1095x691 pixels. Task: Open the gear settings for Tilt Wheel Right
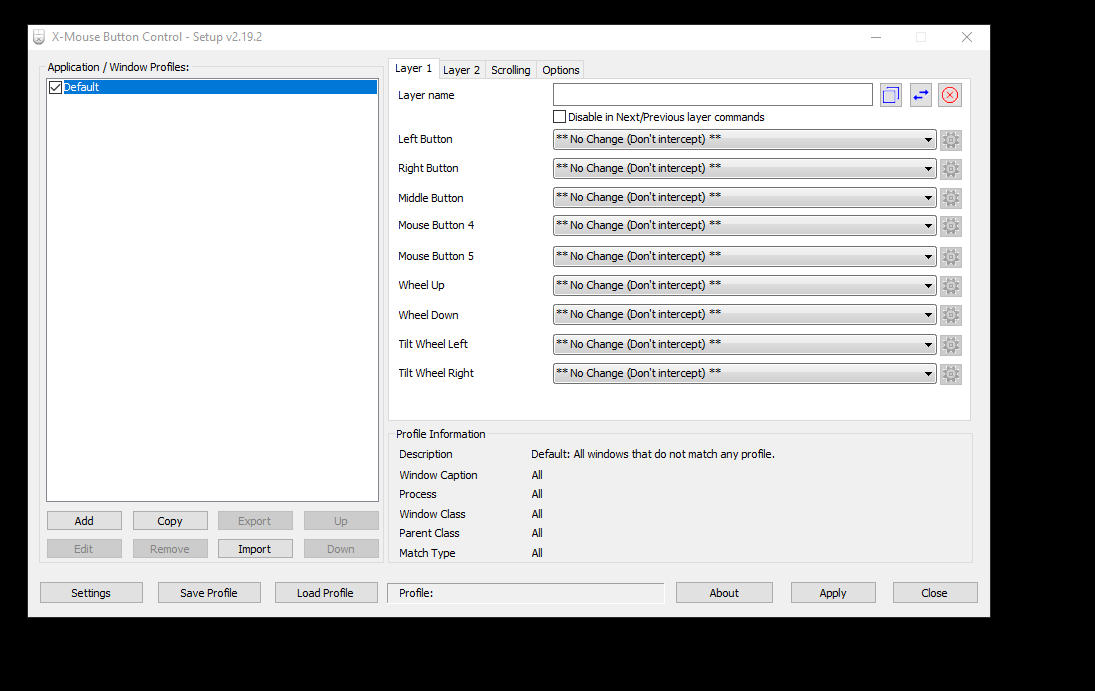(950, 374)
